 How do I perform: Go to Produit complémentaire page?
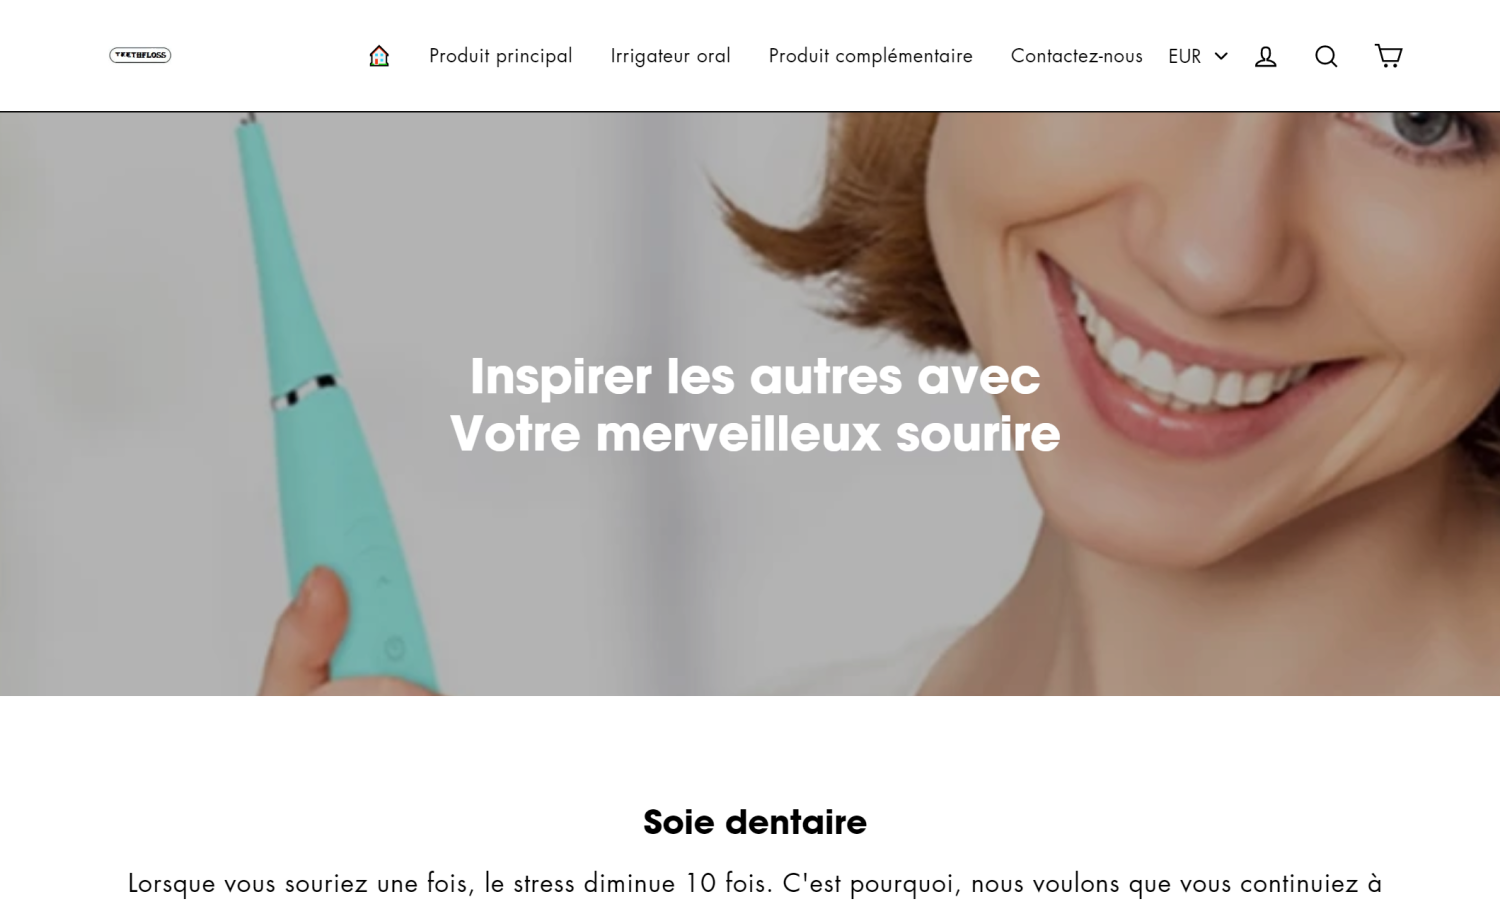(871, 56)
